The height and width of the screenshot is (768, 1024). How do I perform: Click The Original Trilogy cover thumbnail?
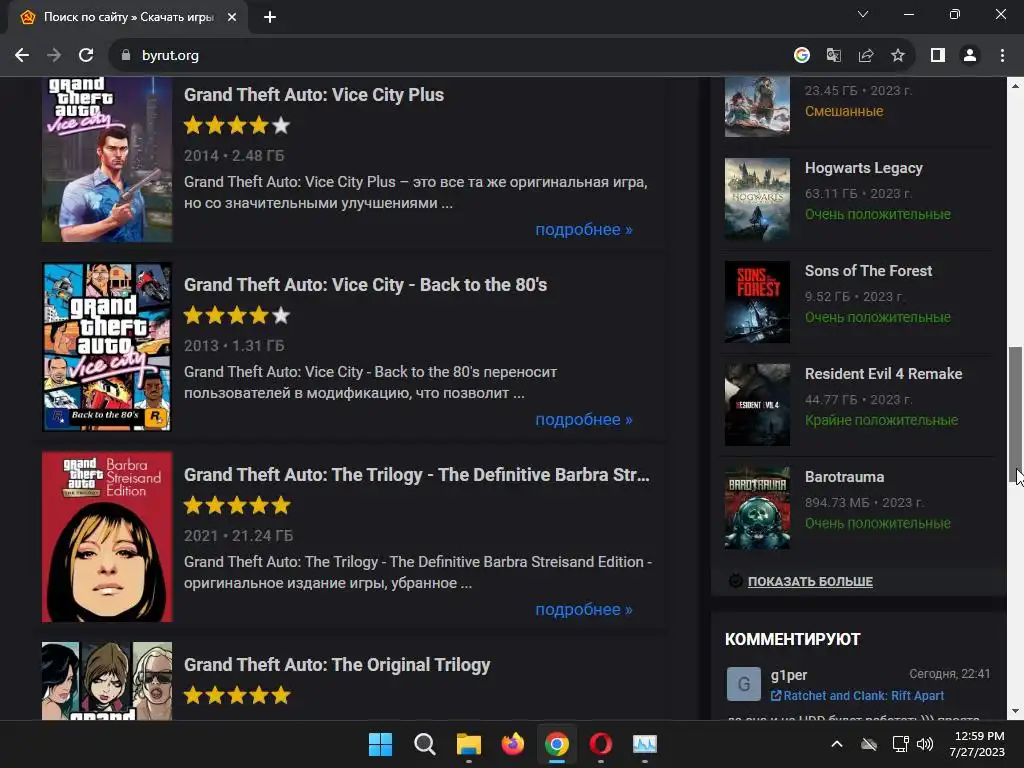click(x=107, y=681)
